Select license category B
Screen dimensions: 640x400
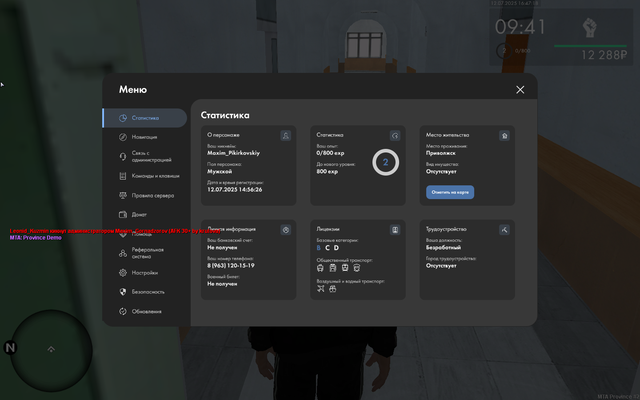tap(319, 248)
